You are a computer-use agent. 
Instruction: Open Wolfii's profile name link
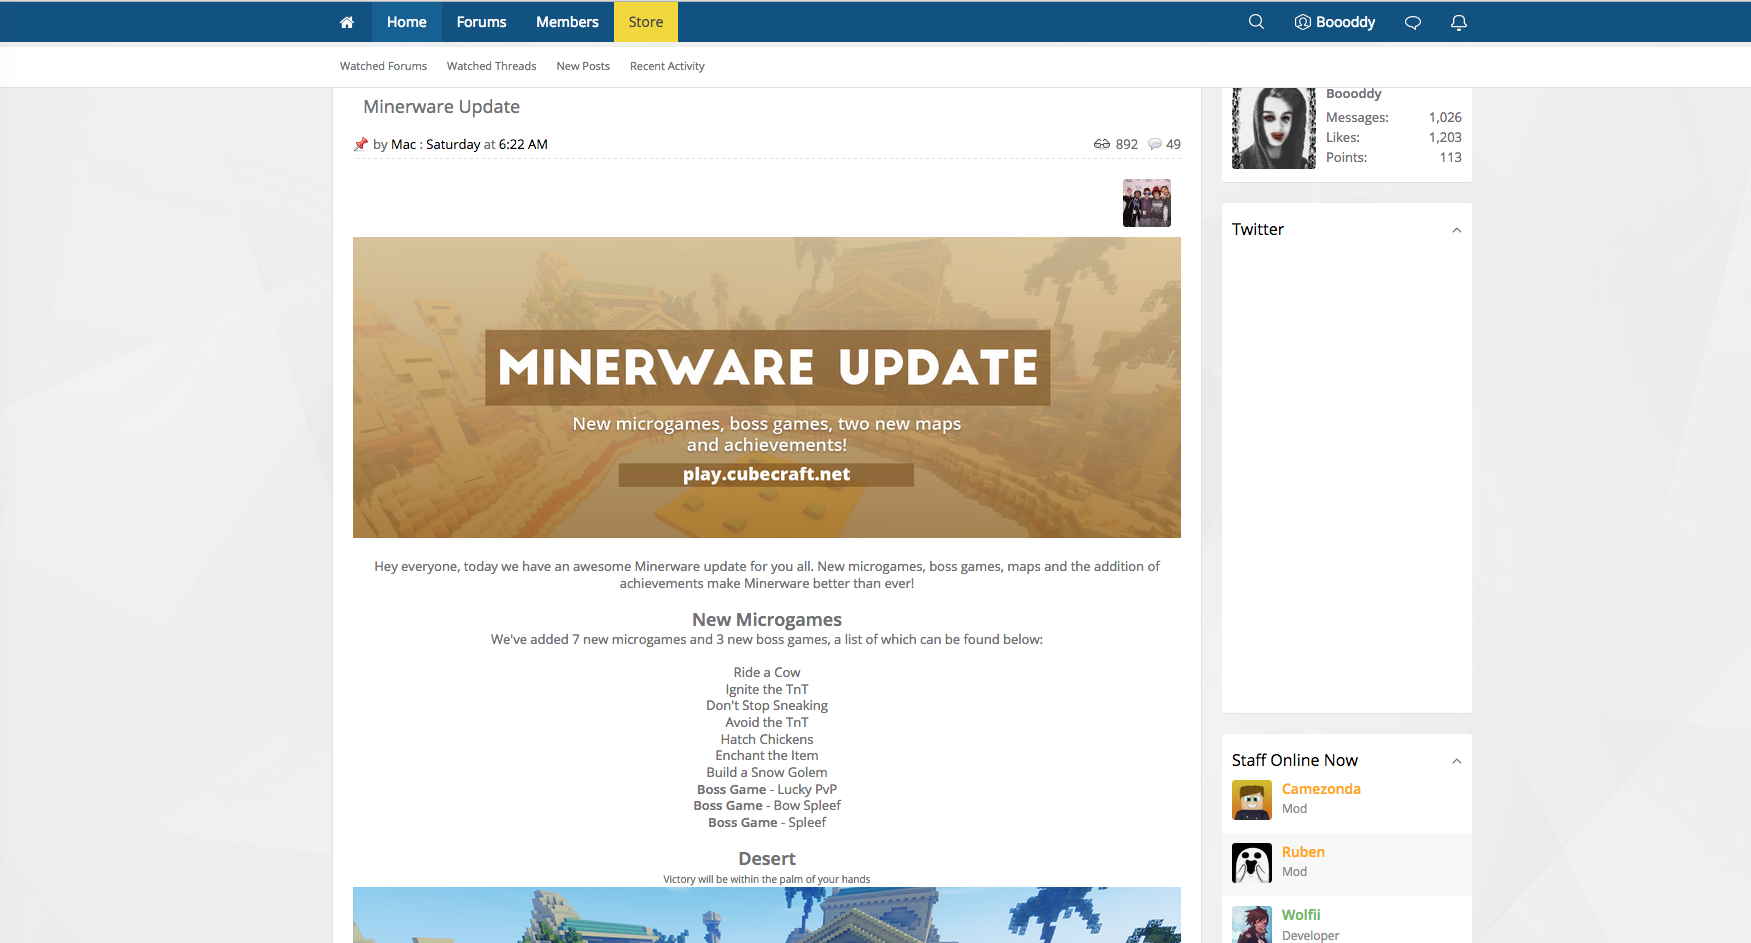click(x=1301, y=915)
